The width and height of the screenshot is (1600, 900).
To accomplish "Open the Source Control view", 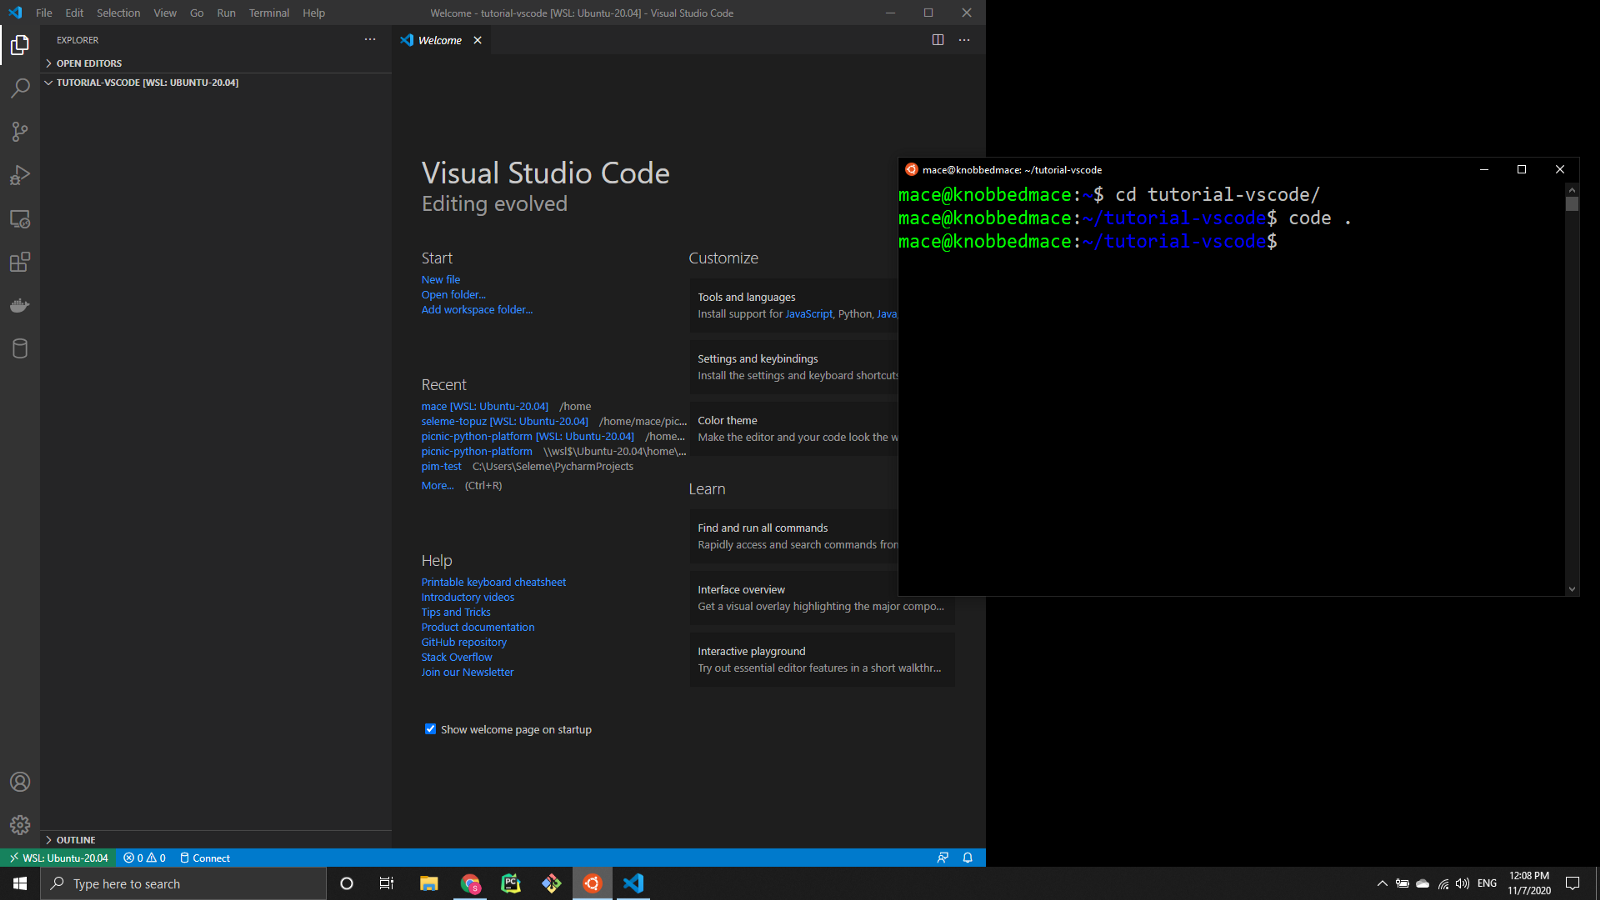I will click(20, 132).
